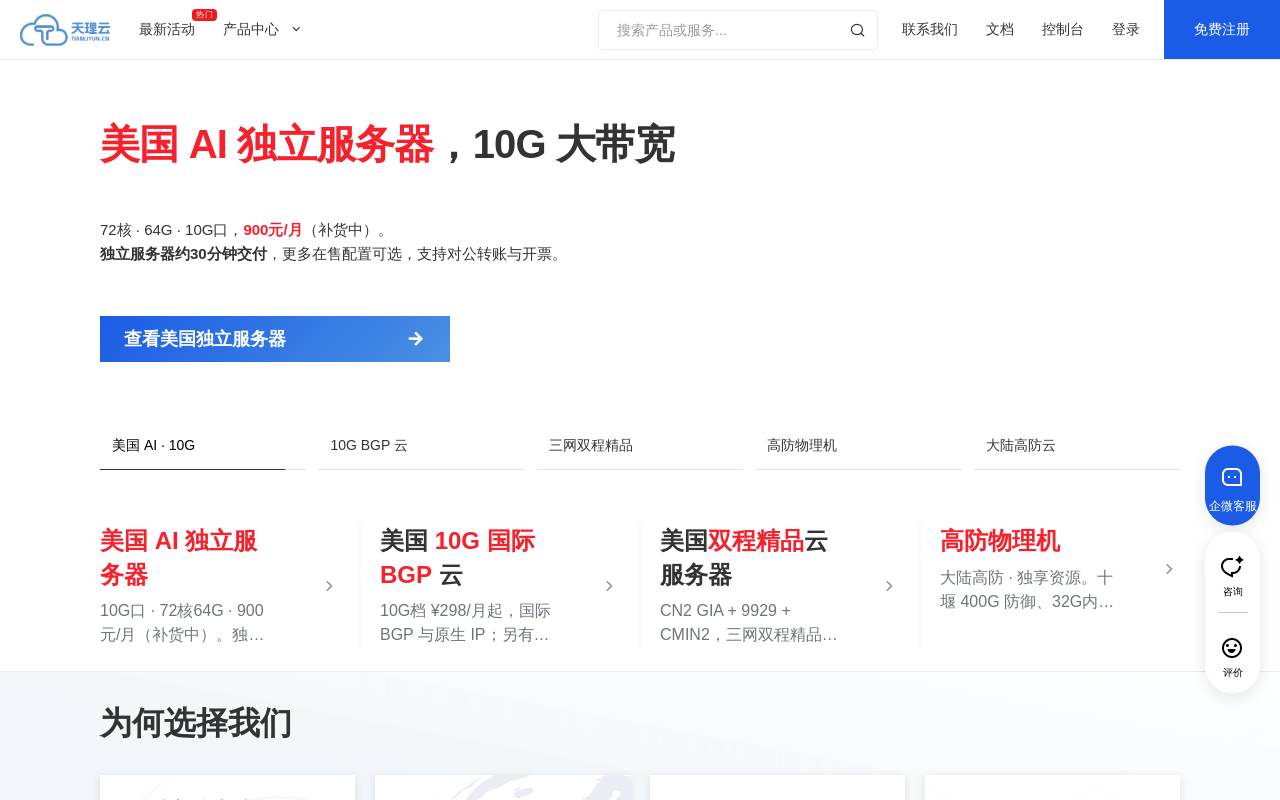This screenshot has height=800, width=1280.
Task: Click the red 热门 badge
Action: click(x=204, y=15)
